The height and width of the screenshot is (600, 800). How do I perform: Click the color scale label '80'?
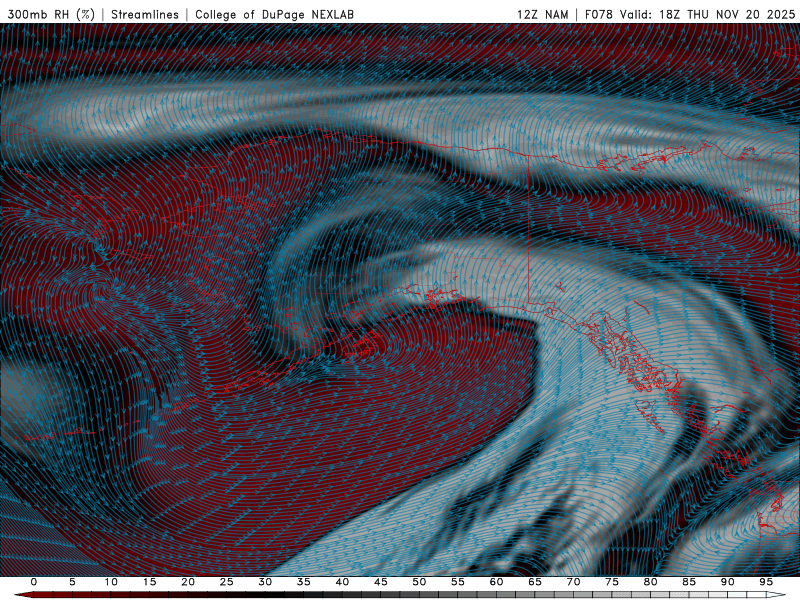650,582
